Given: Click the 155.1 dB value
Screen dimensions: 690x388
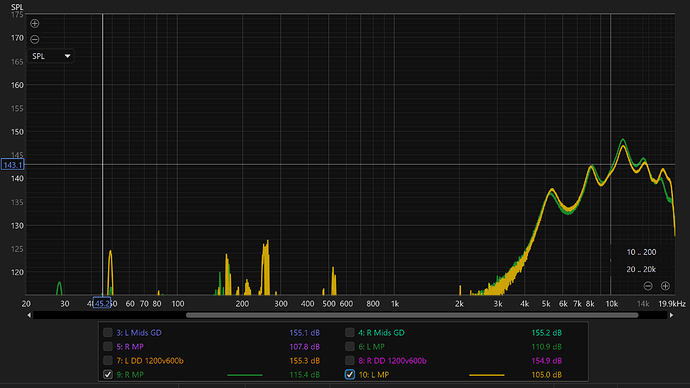Looking at the screenshot, I should click(305, 333).
